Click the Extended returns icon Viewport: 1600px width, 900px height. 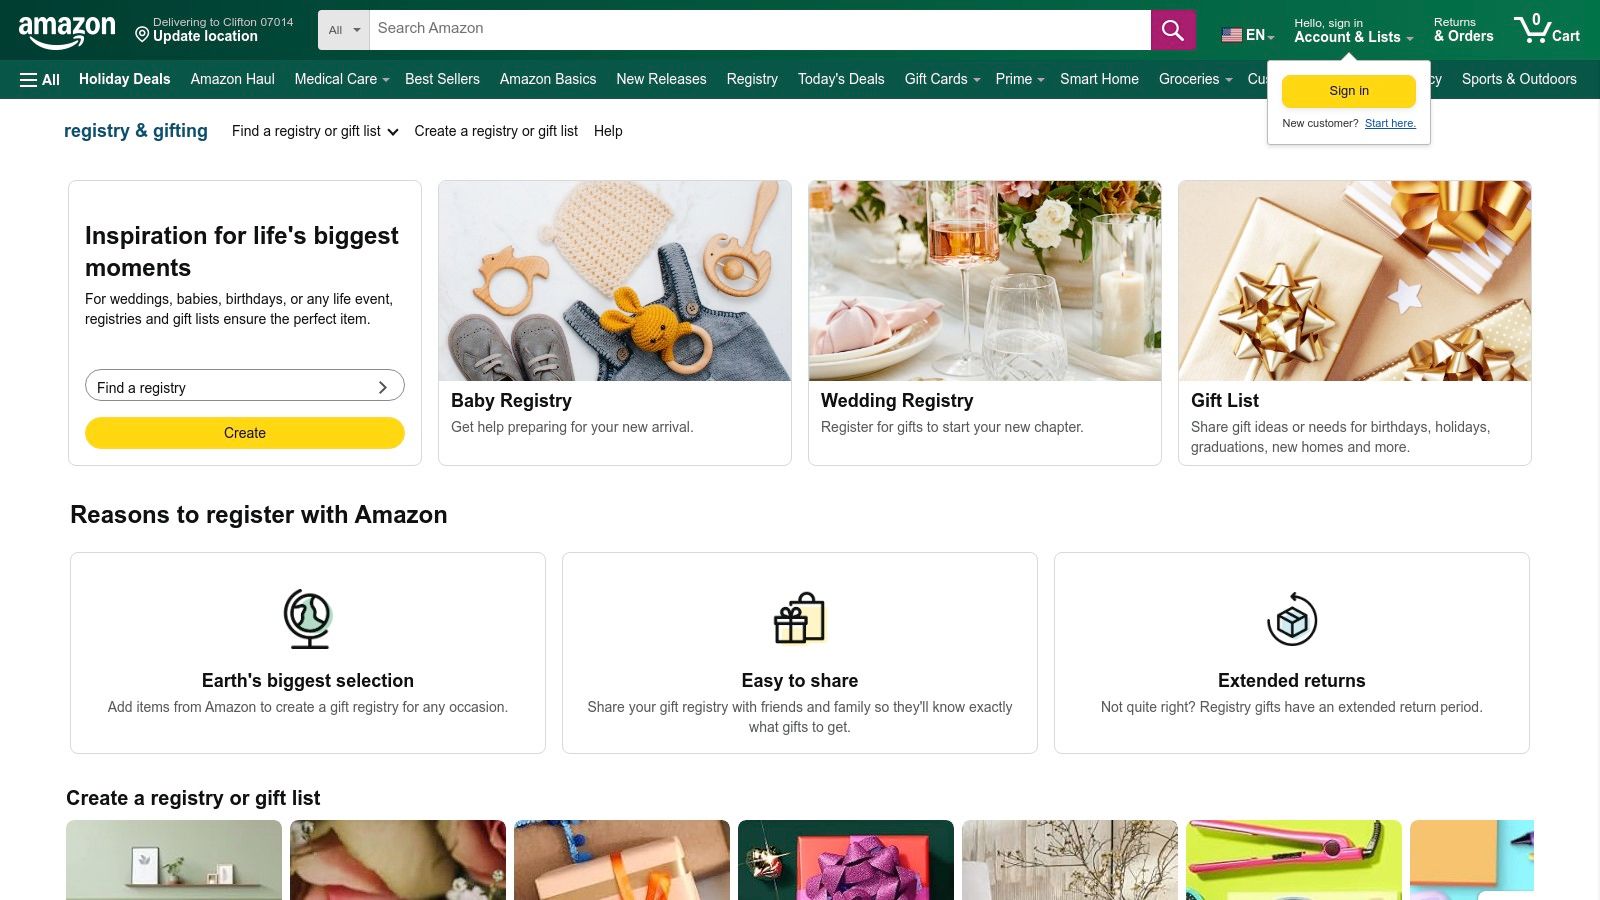pyautogui.click(x=1291, y=618)
